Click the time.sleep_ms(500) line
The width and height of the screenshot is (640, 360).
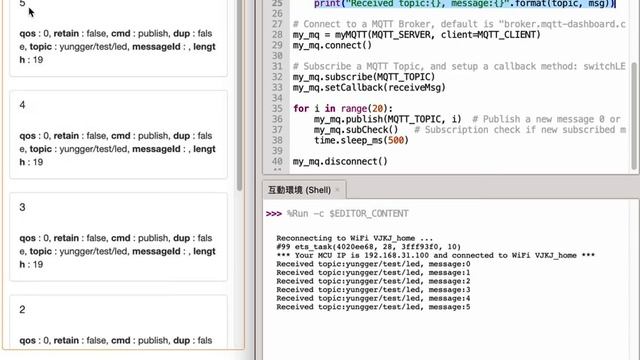(x=361, y=140)
